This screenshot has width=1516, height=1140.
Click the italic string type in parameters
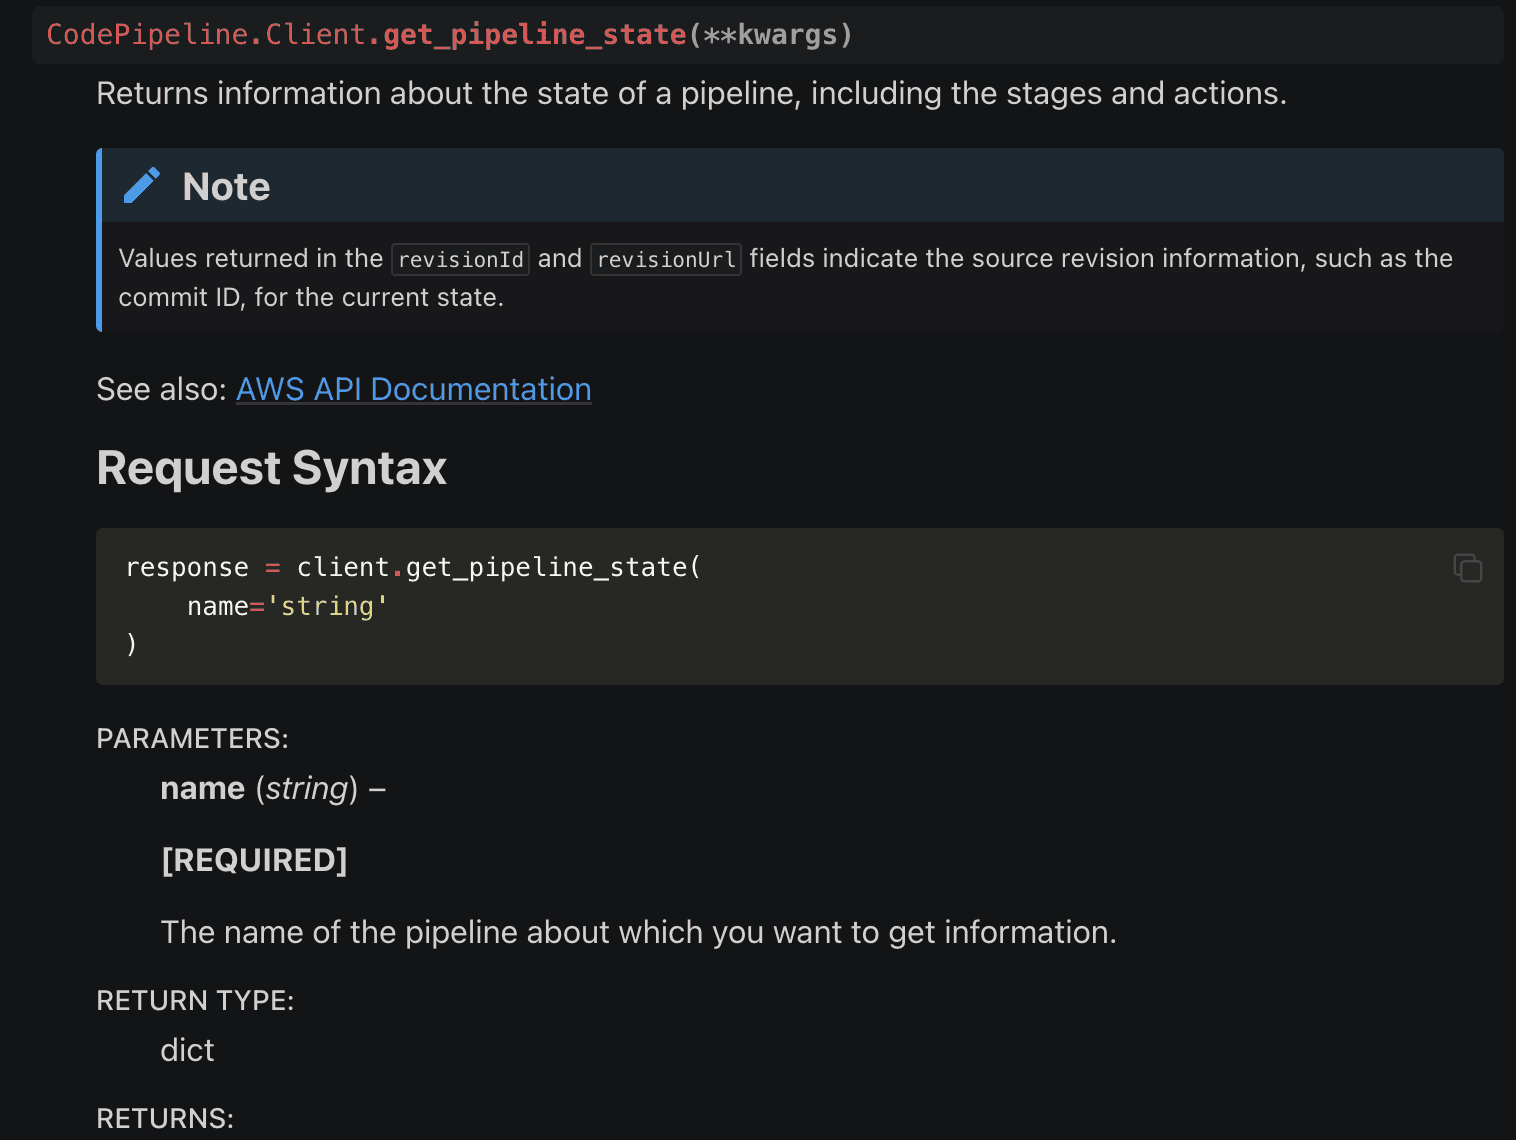[x=306, y=789]
